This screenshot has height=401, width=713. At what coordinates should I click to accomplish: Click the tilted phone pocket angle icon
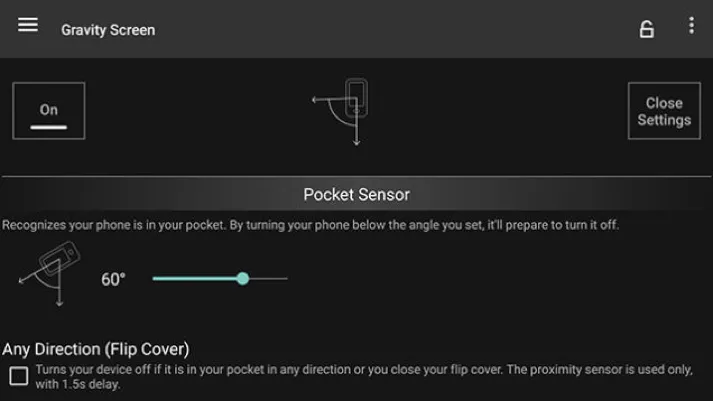tap(50, 270)
